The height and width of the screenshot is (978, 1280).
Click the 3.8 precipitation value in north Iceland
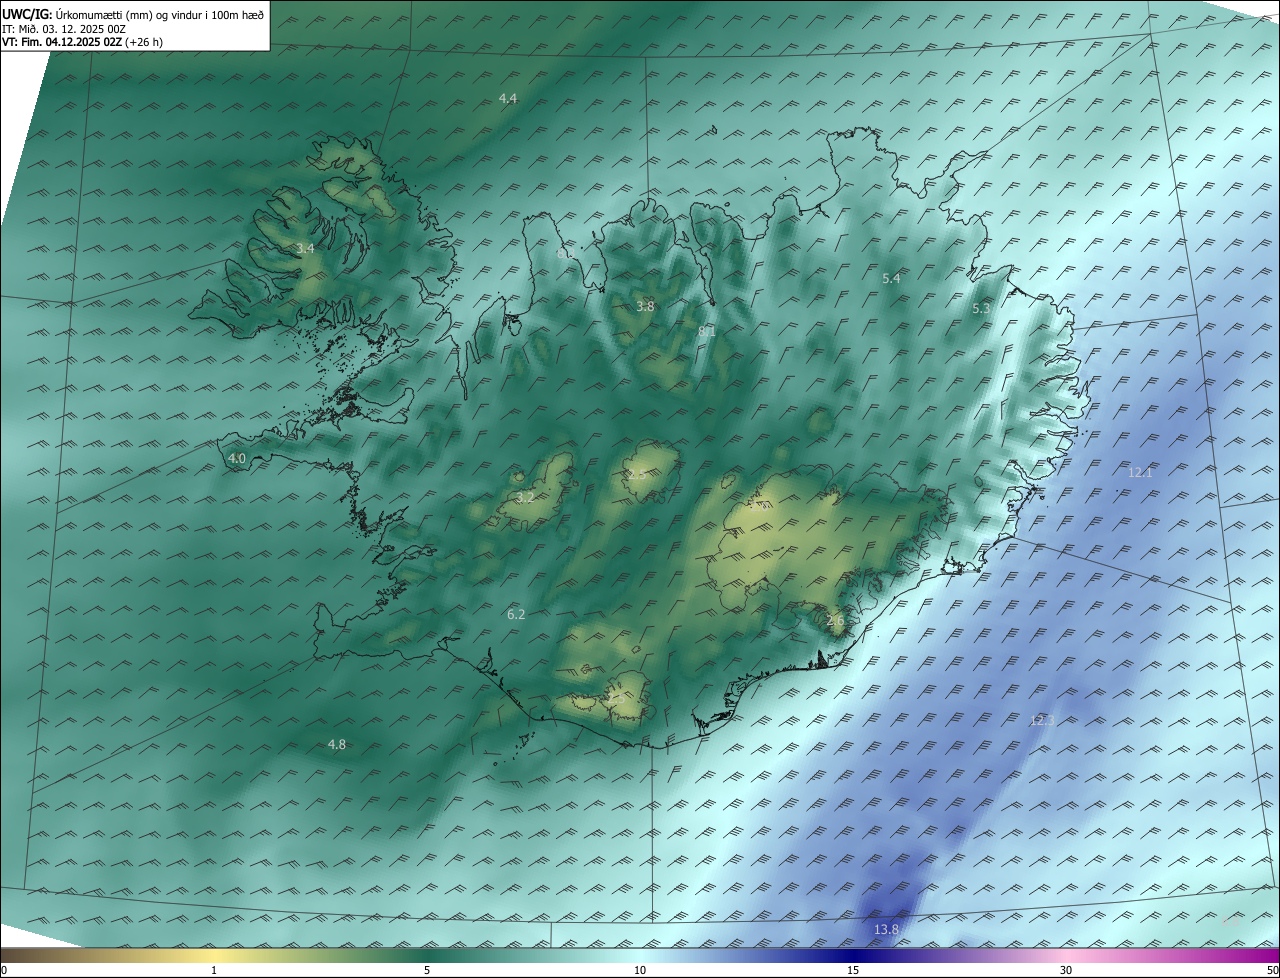point(645,306)
